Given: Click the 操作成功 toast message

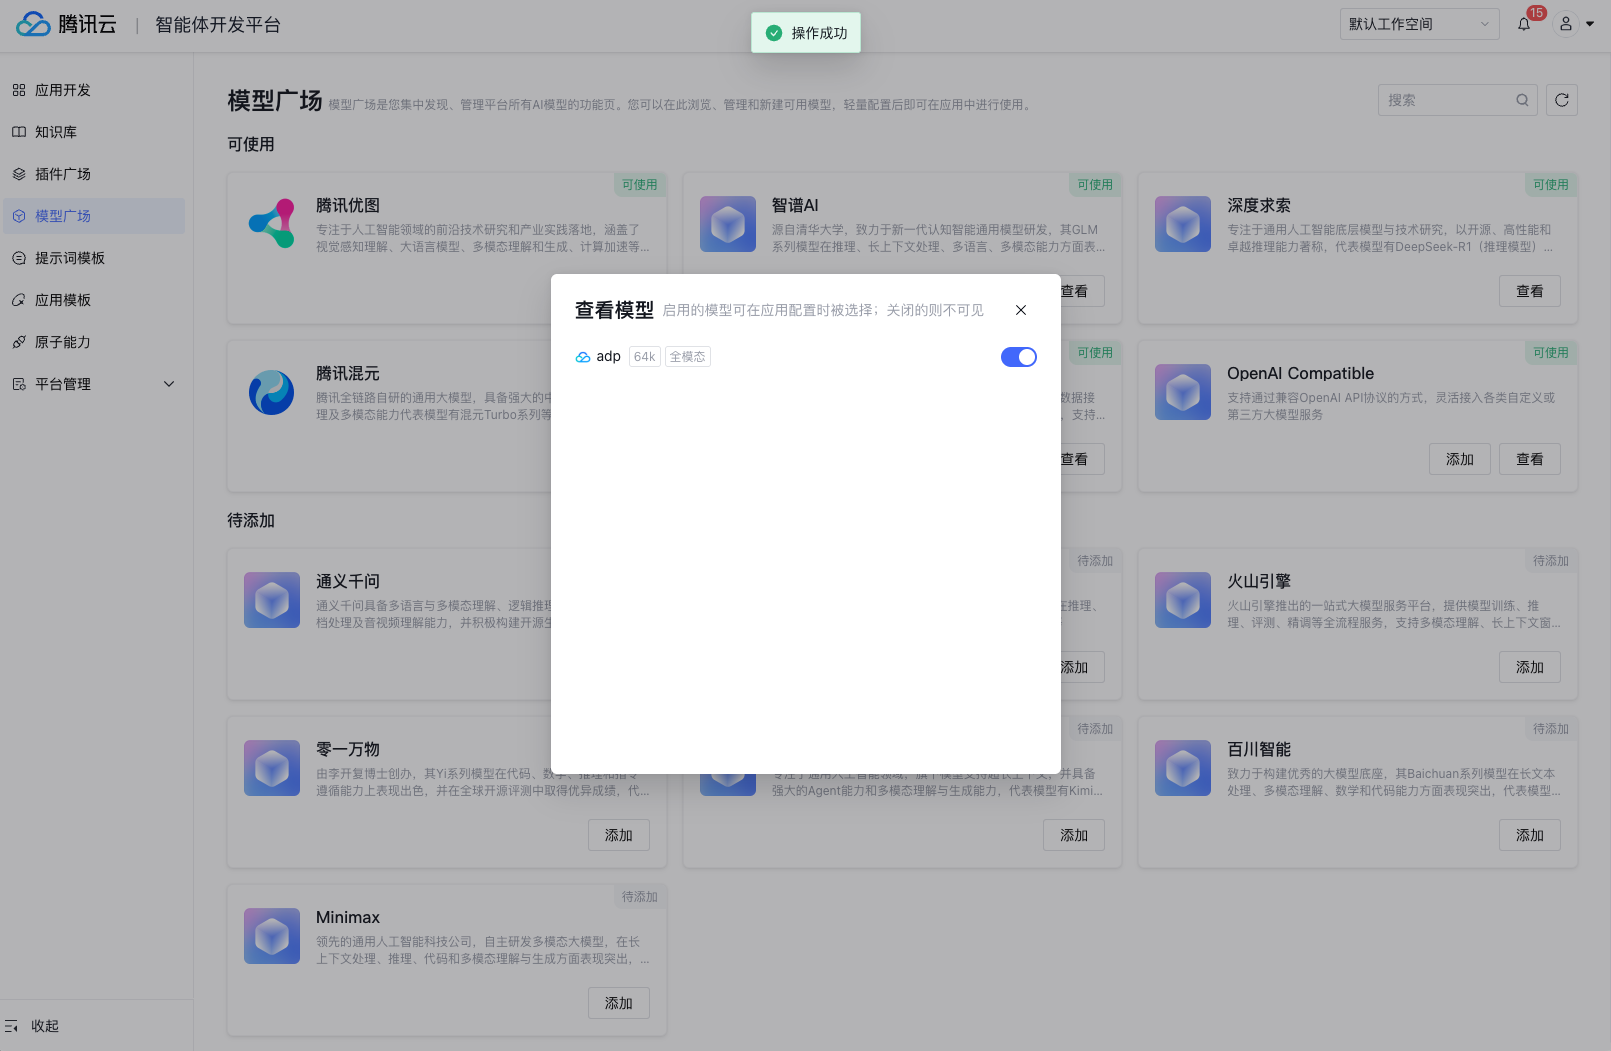Looking at the screenshot, I should coord(806,33).
